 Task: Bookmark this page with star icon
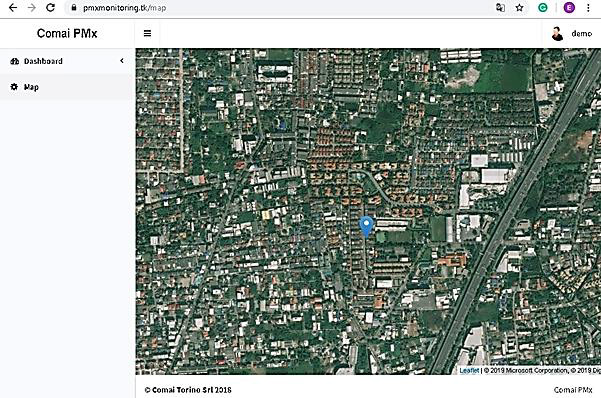519,8
